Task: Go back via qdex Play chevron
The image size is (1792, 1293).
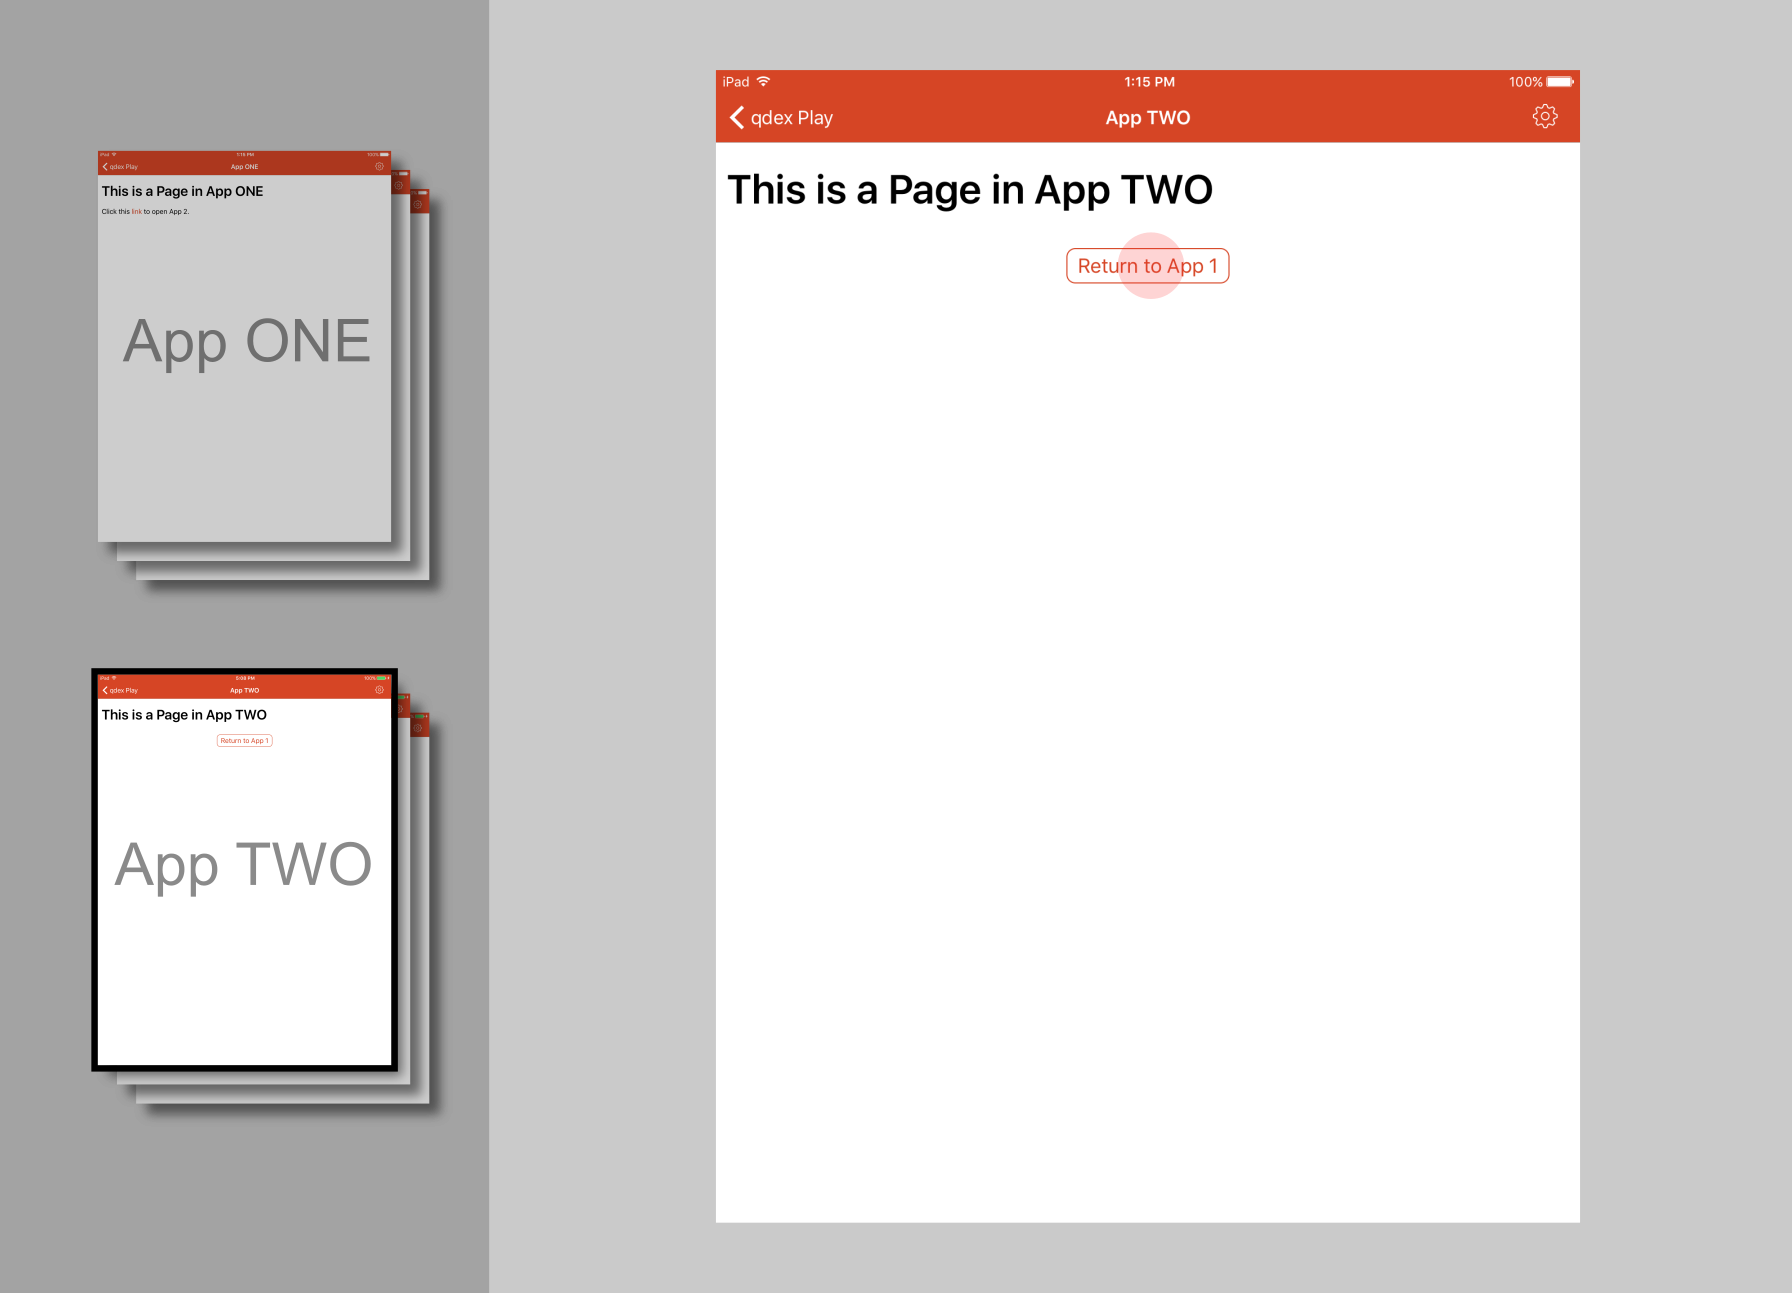Action: tap(781, 118)
